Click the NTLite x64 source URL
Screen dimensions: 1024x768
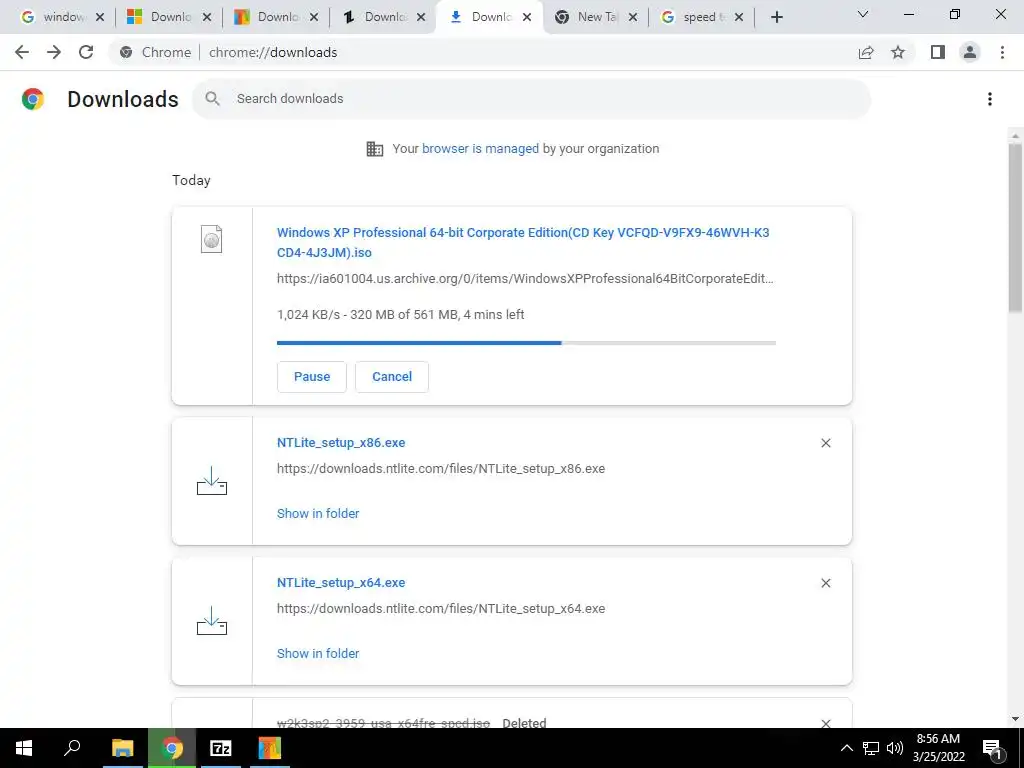tap(441, 609)
